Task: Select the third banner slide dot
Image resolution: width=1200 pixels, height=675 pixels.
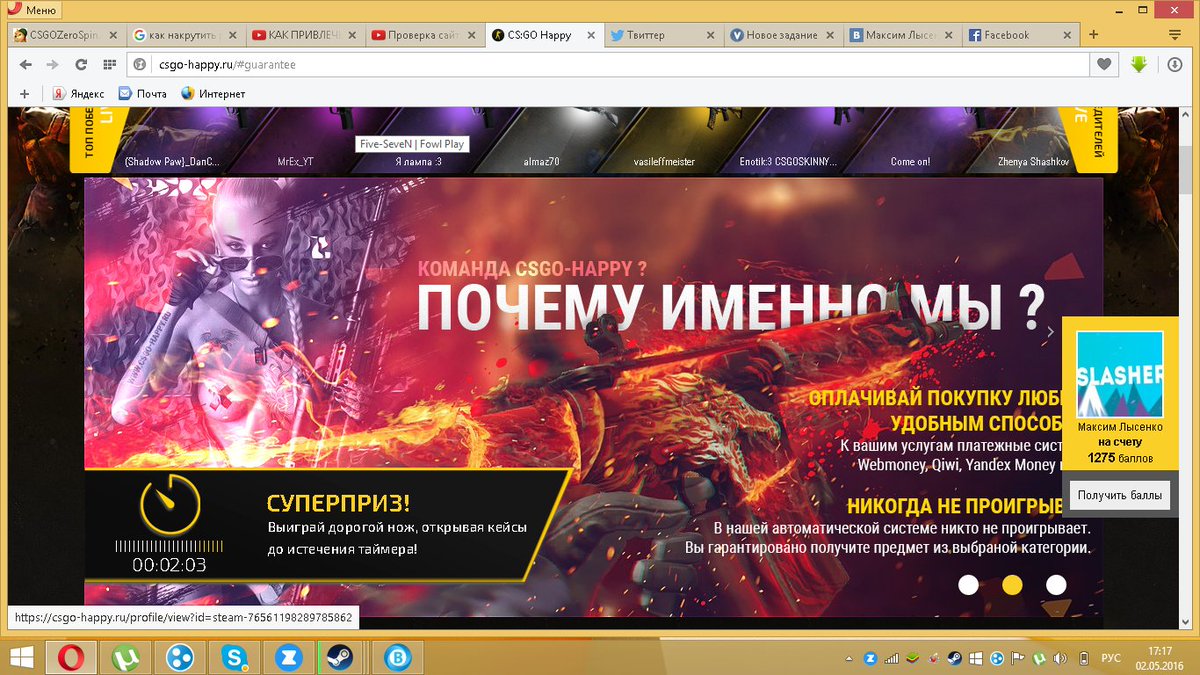Action: coord(1056,585)
